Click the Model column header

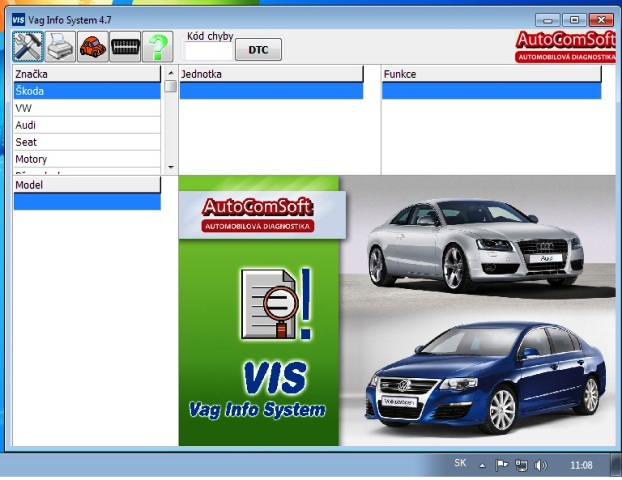coord(87,185)
